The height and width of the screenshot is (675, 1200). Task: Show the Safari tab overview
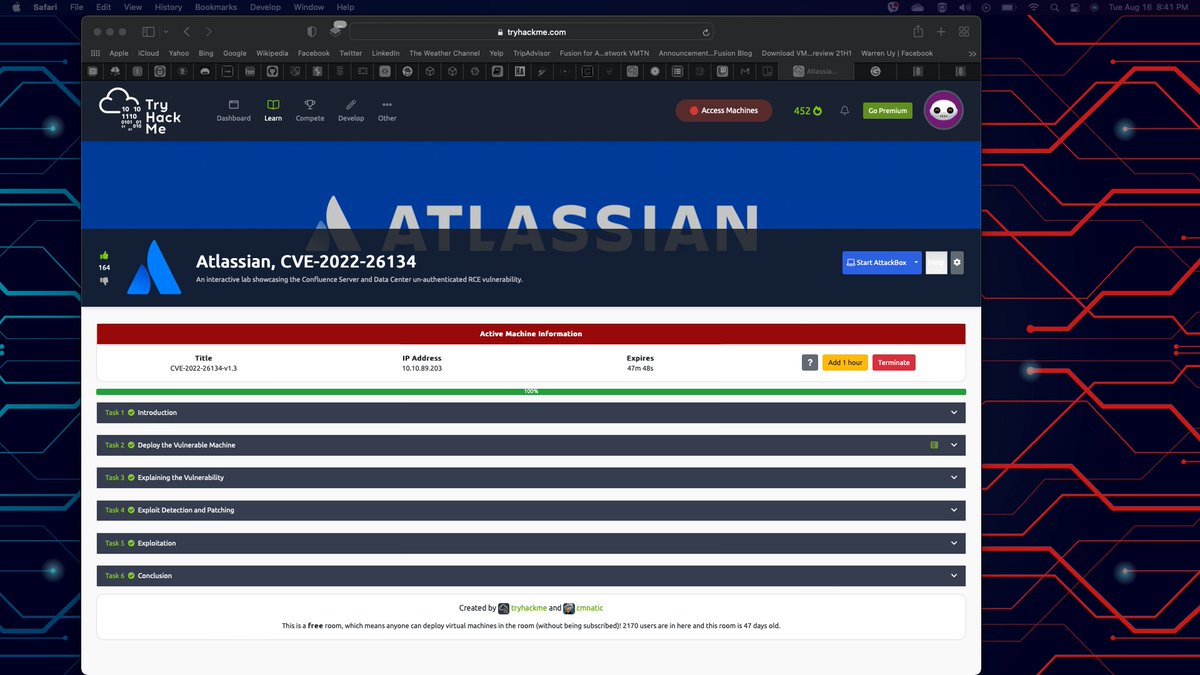click(x=964, y=32)
